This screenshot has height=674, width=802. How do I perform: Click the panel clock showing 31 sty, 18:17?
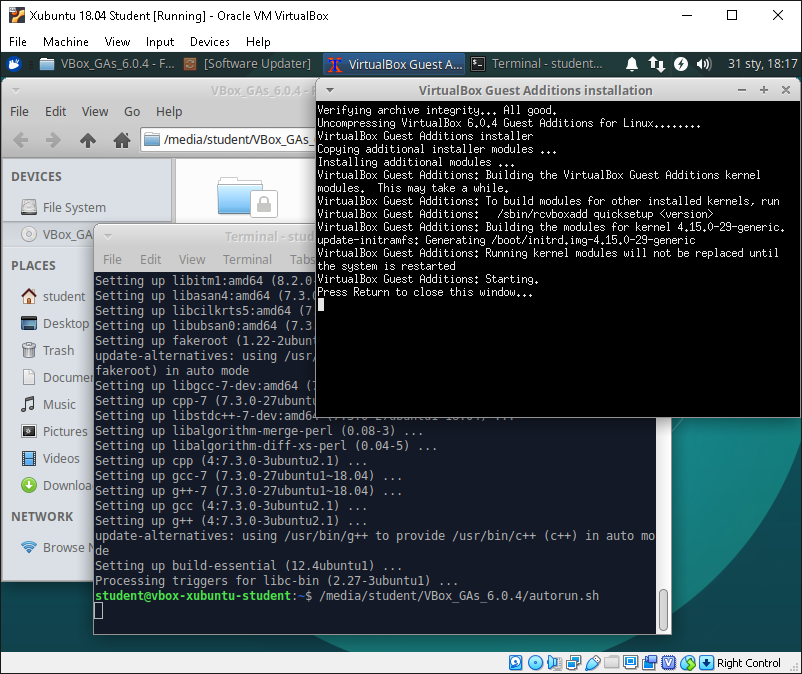(x=762, y=64)
